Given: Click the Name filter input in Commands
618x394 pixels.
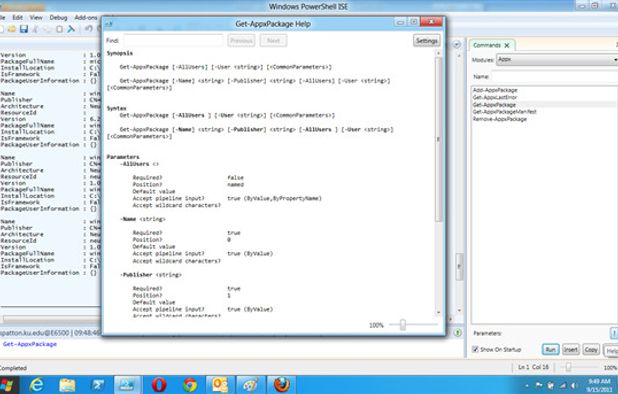Looking at the screenshot, I should pyautogui.click(x=555, y=76).
